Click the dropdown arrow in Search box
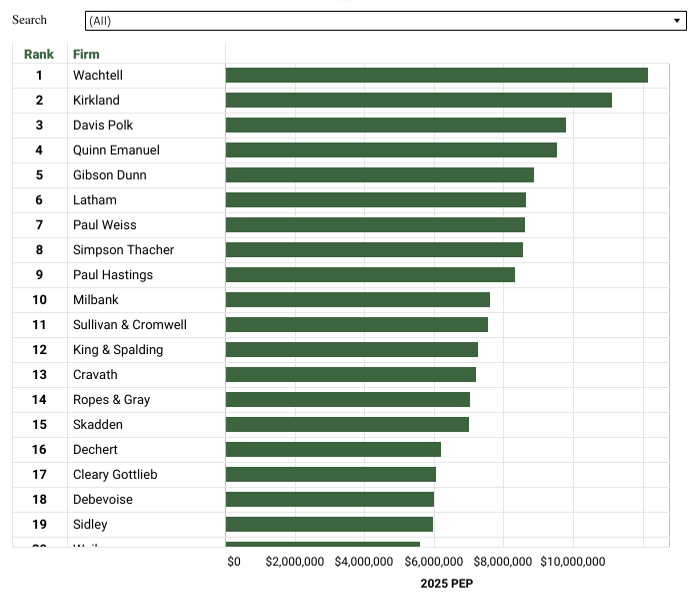 click(676, 21)
